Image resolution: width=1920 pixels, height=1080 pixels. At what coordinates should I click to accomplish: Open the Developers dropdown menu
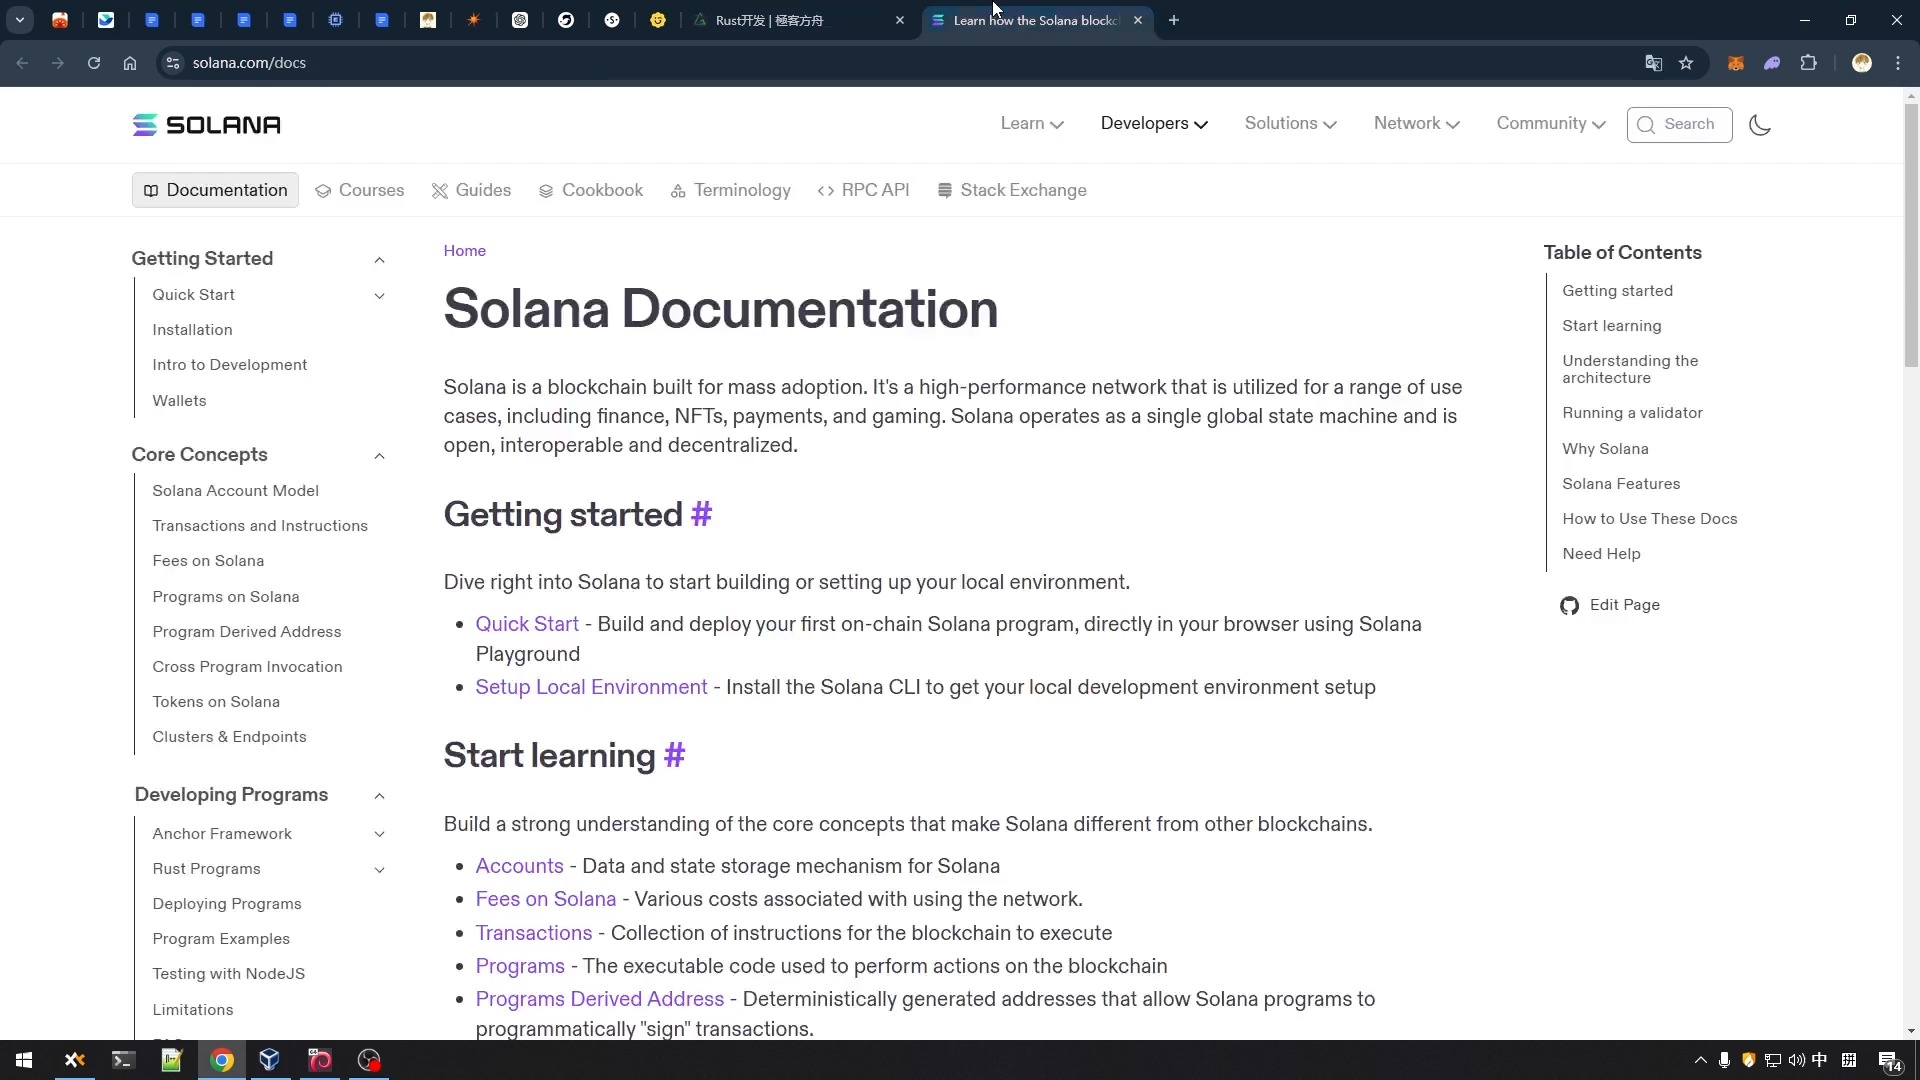[1154, 124]
